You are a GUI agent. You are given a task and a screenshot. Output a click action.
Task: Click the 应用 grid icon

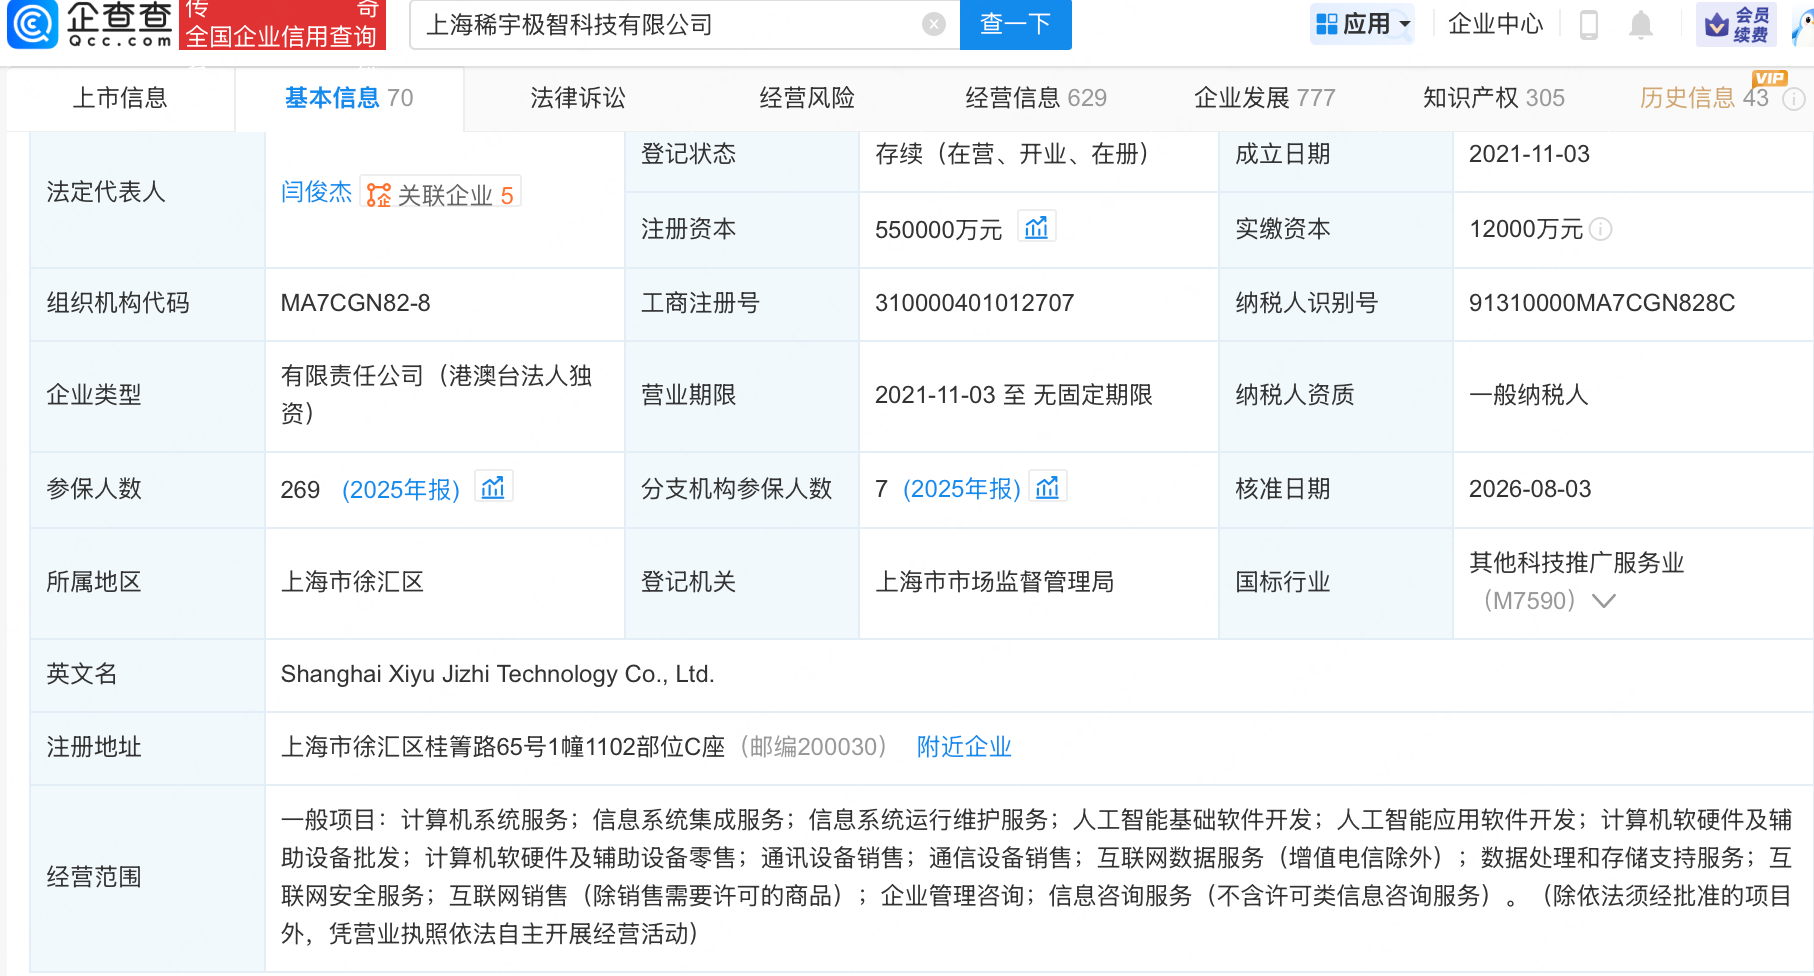point(1327,24)
